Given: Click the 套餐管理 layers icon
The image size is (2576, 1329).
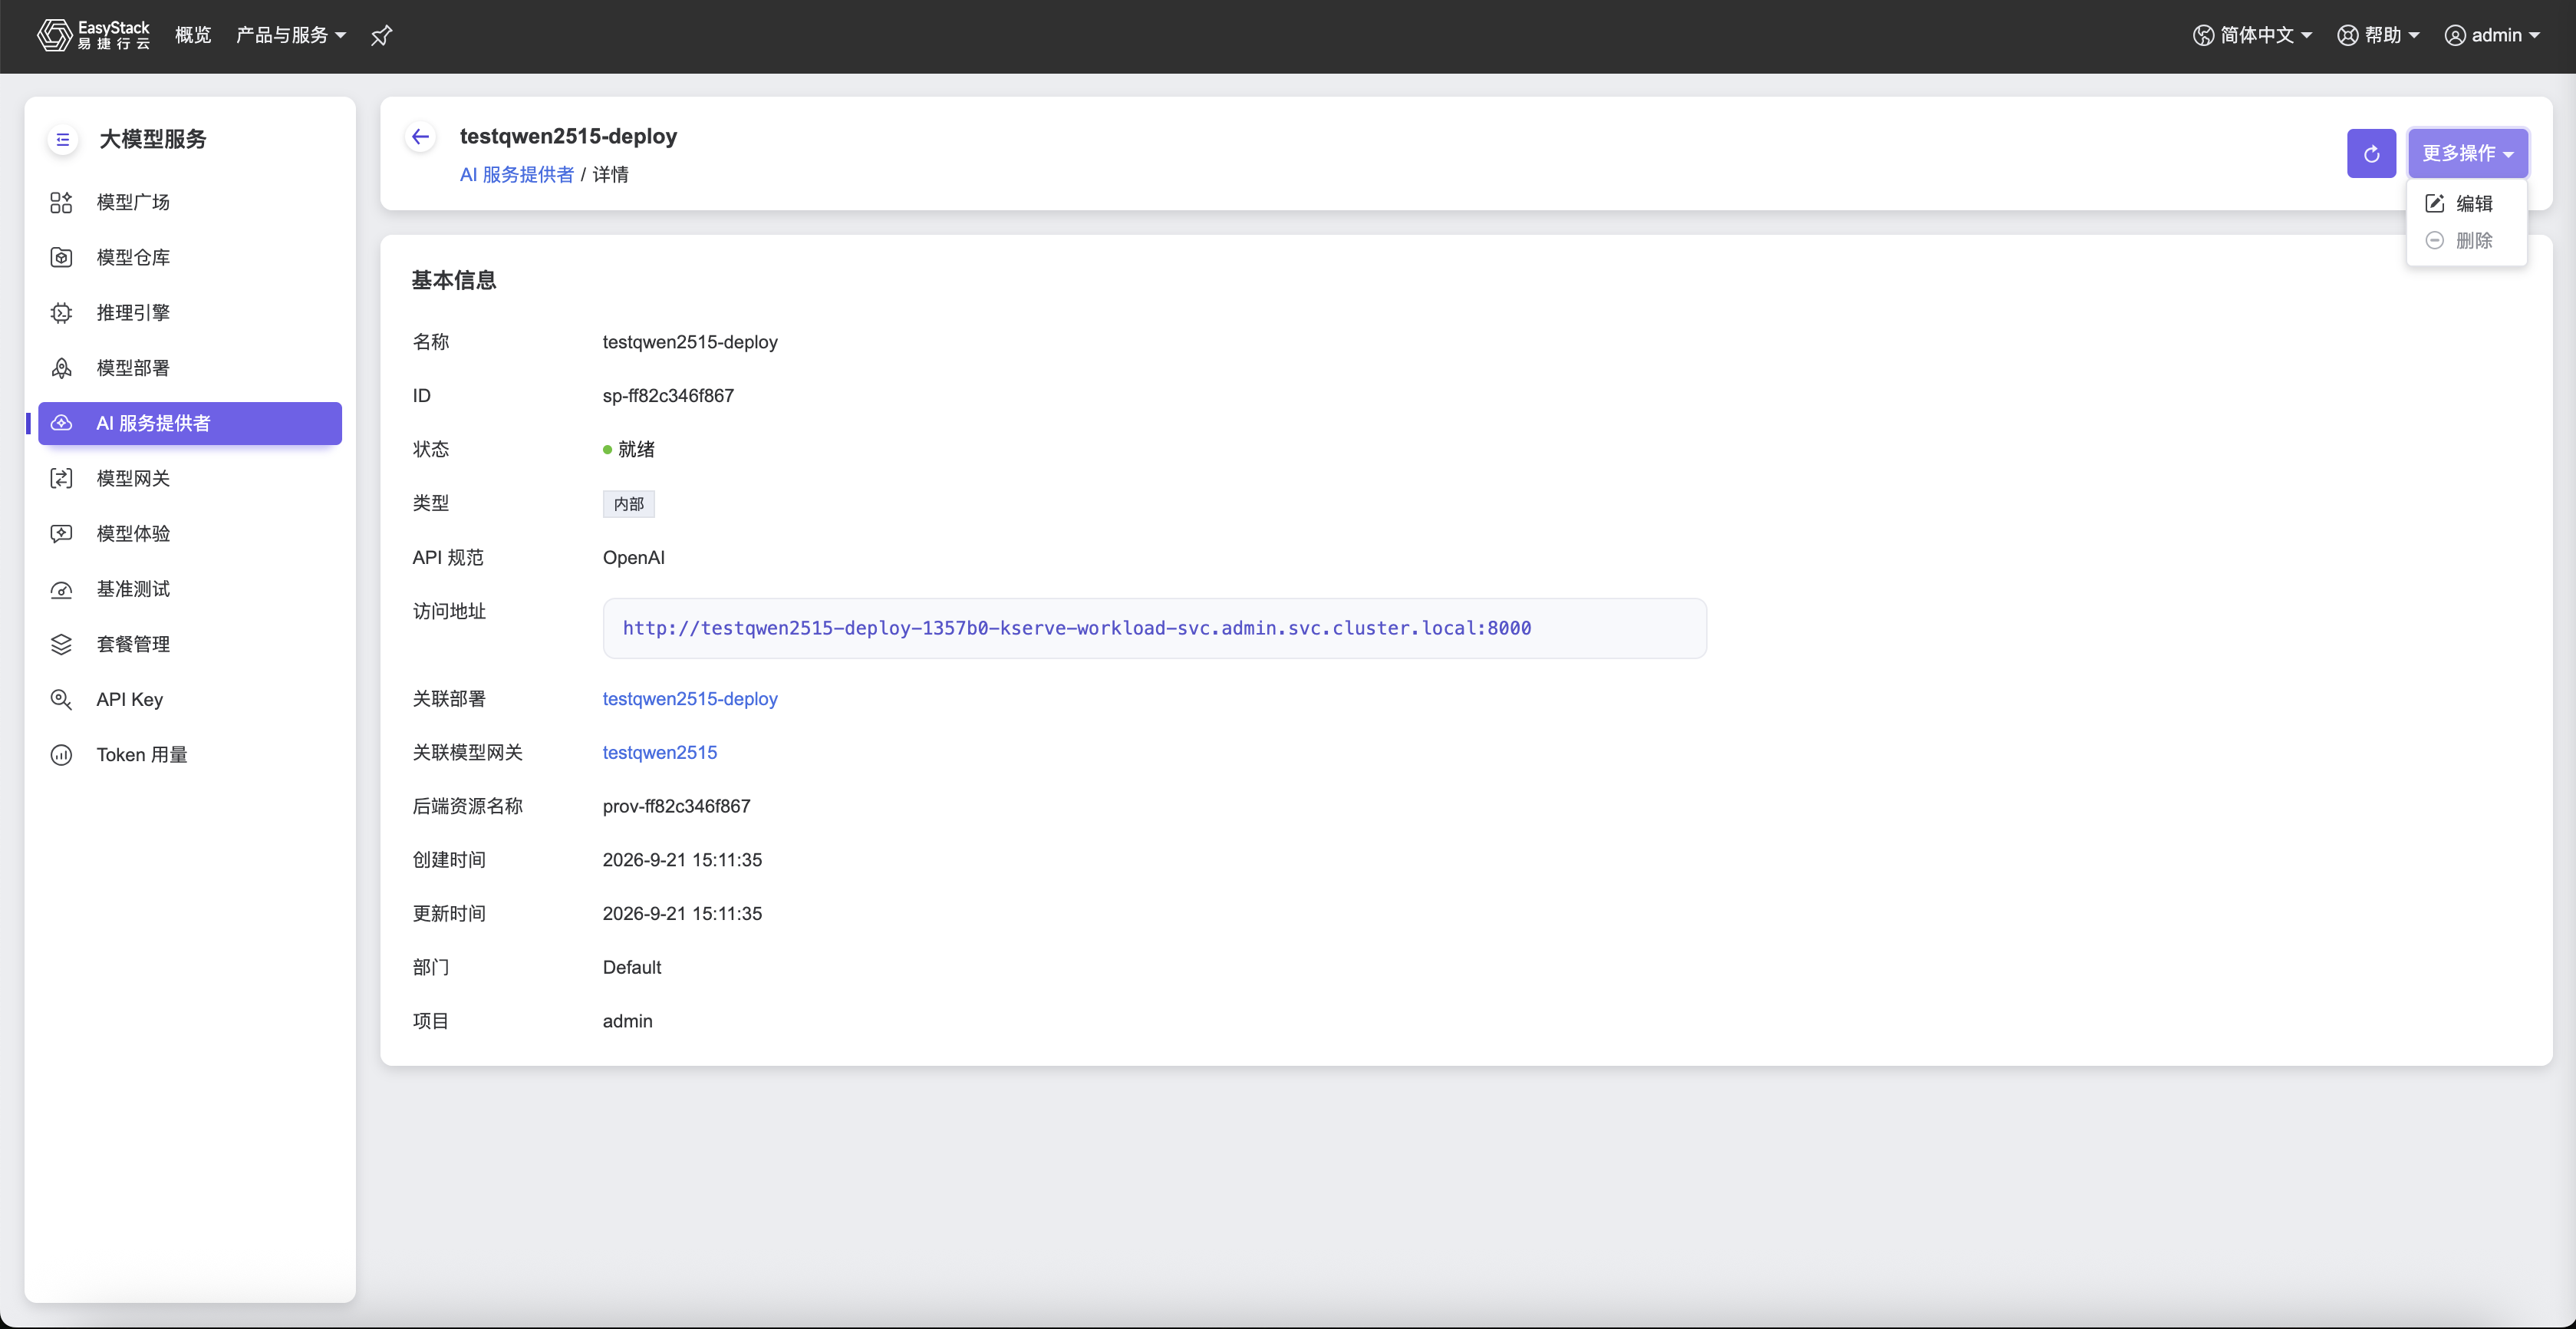Looking at the screenshot, I should (61, 644).
